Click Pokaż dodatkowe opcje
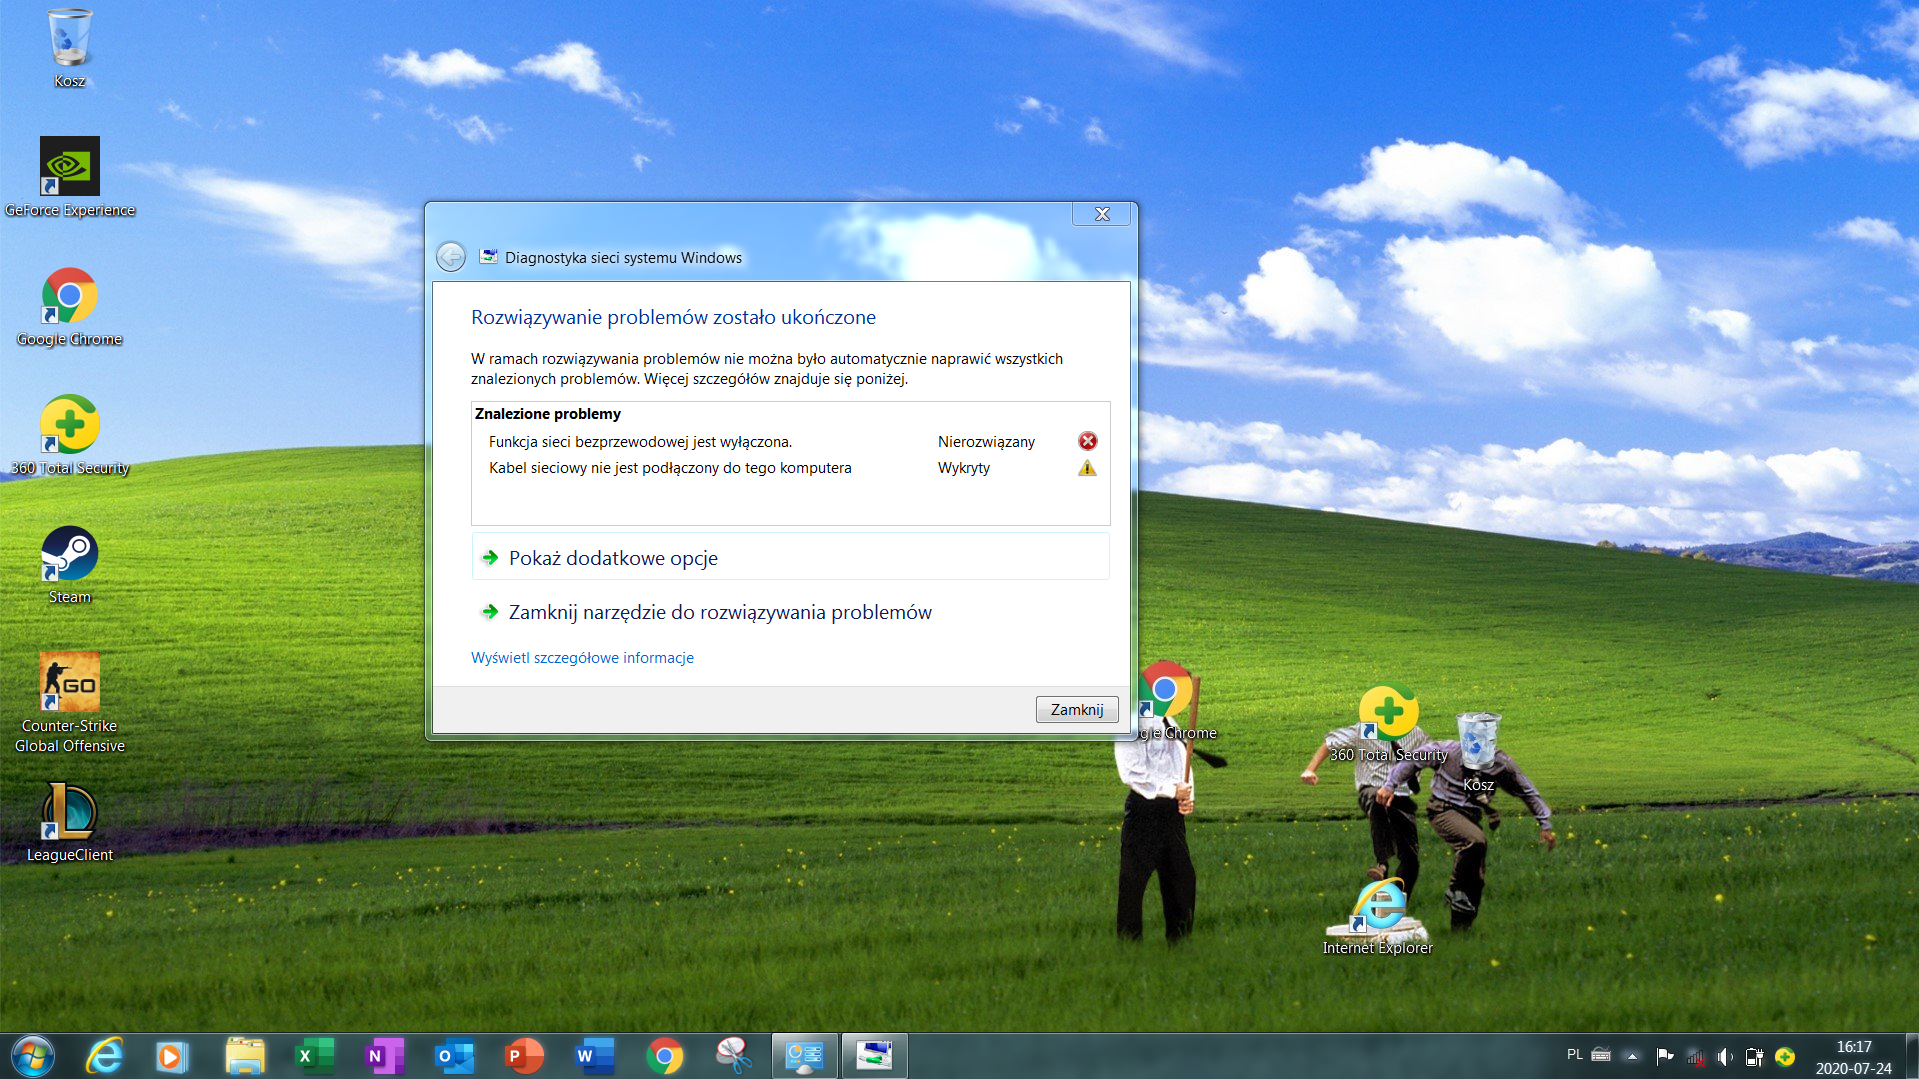 [790, 557]
